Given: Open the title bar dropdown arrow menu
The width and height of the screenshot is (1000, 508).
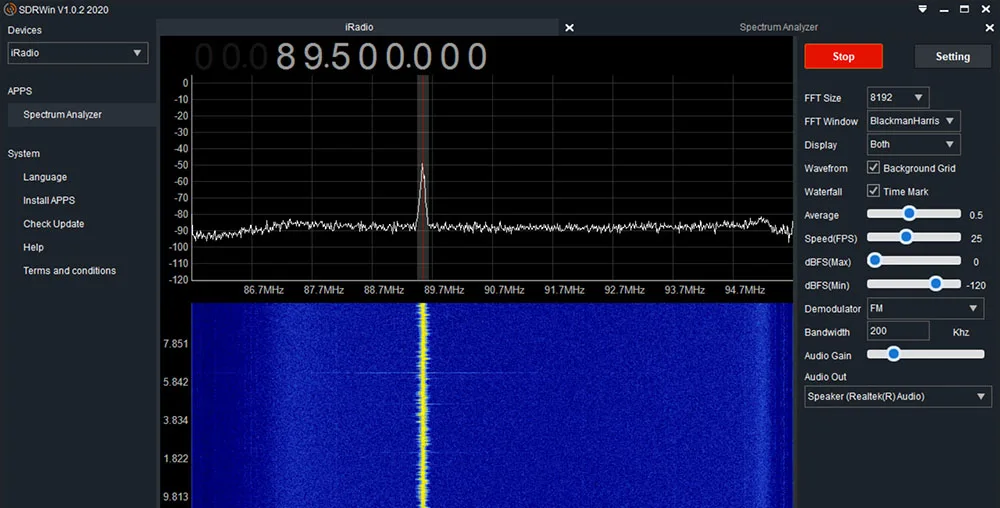Looking at the screenshot, I should click(x=922, y=9).
